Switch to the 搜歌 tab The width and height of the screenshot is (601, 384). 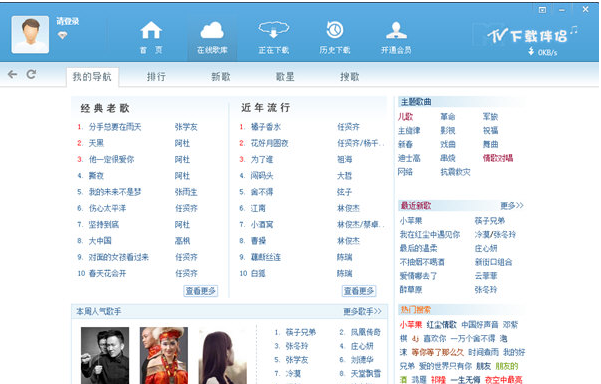click(350, 77)
